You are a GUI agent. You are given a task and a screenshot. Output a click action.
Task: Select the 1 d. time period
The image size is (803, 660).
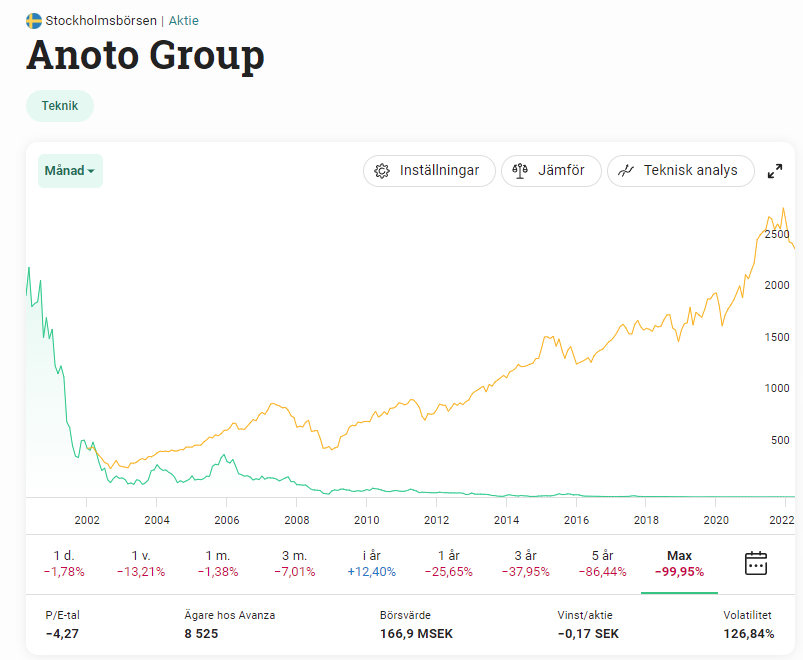(64, 563)
